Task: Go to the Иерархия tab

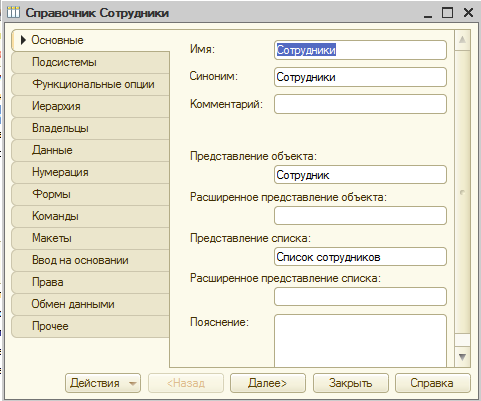Action: pos(90,106)
